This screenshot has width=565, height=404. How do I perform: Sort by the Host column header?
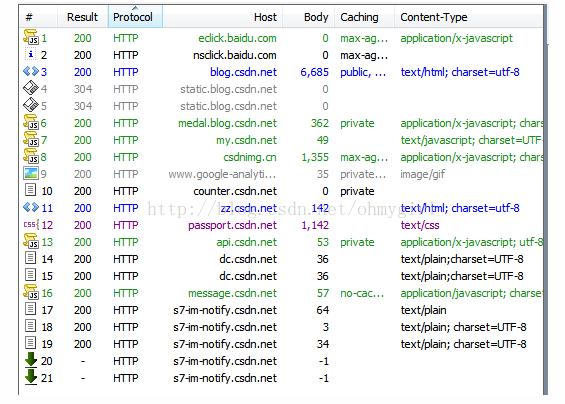265,17
